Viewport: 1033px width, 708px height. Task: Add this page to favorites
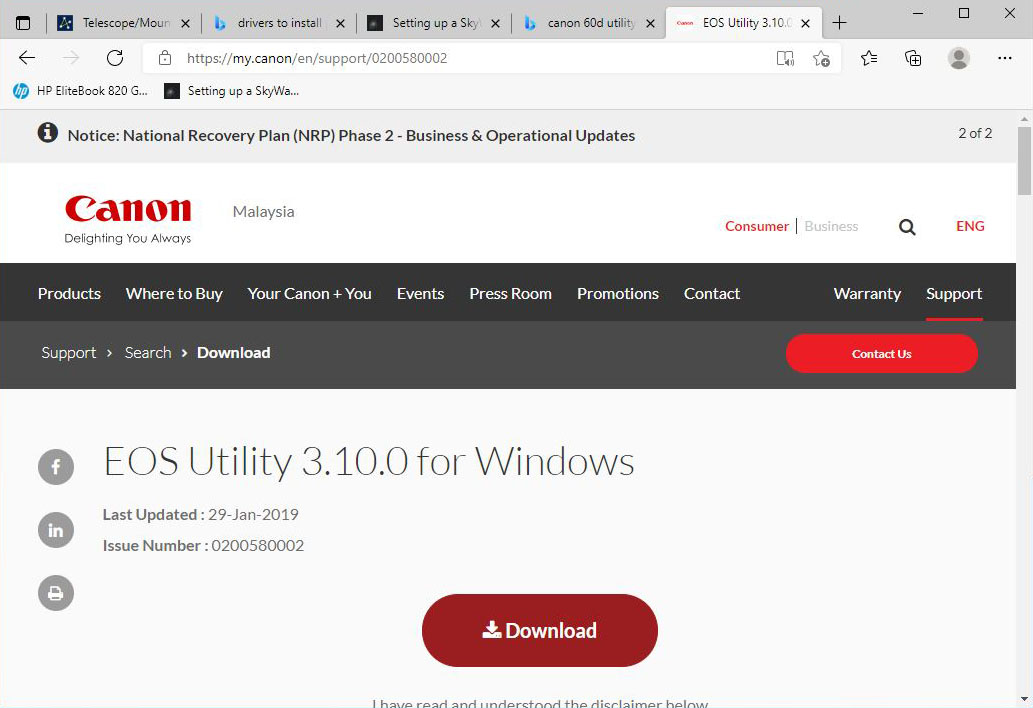821,58
